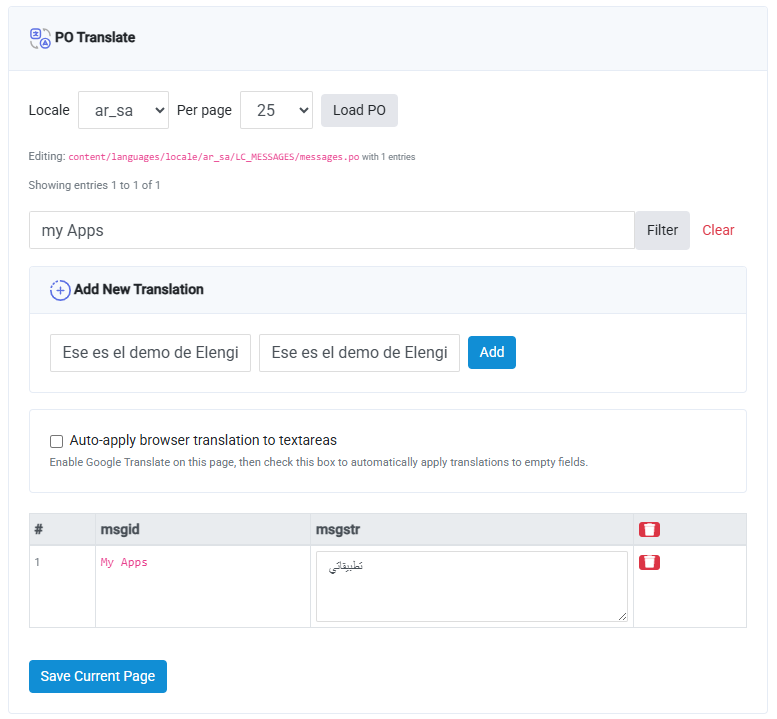Click the second new translation msgstr field
The image size is (777, 719).
tap(359, 353)
